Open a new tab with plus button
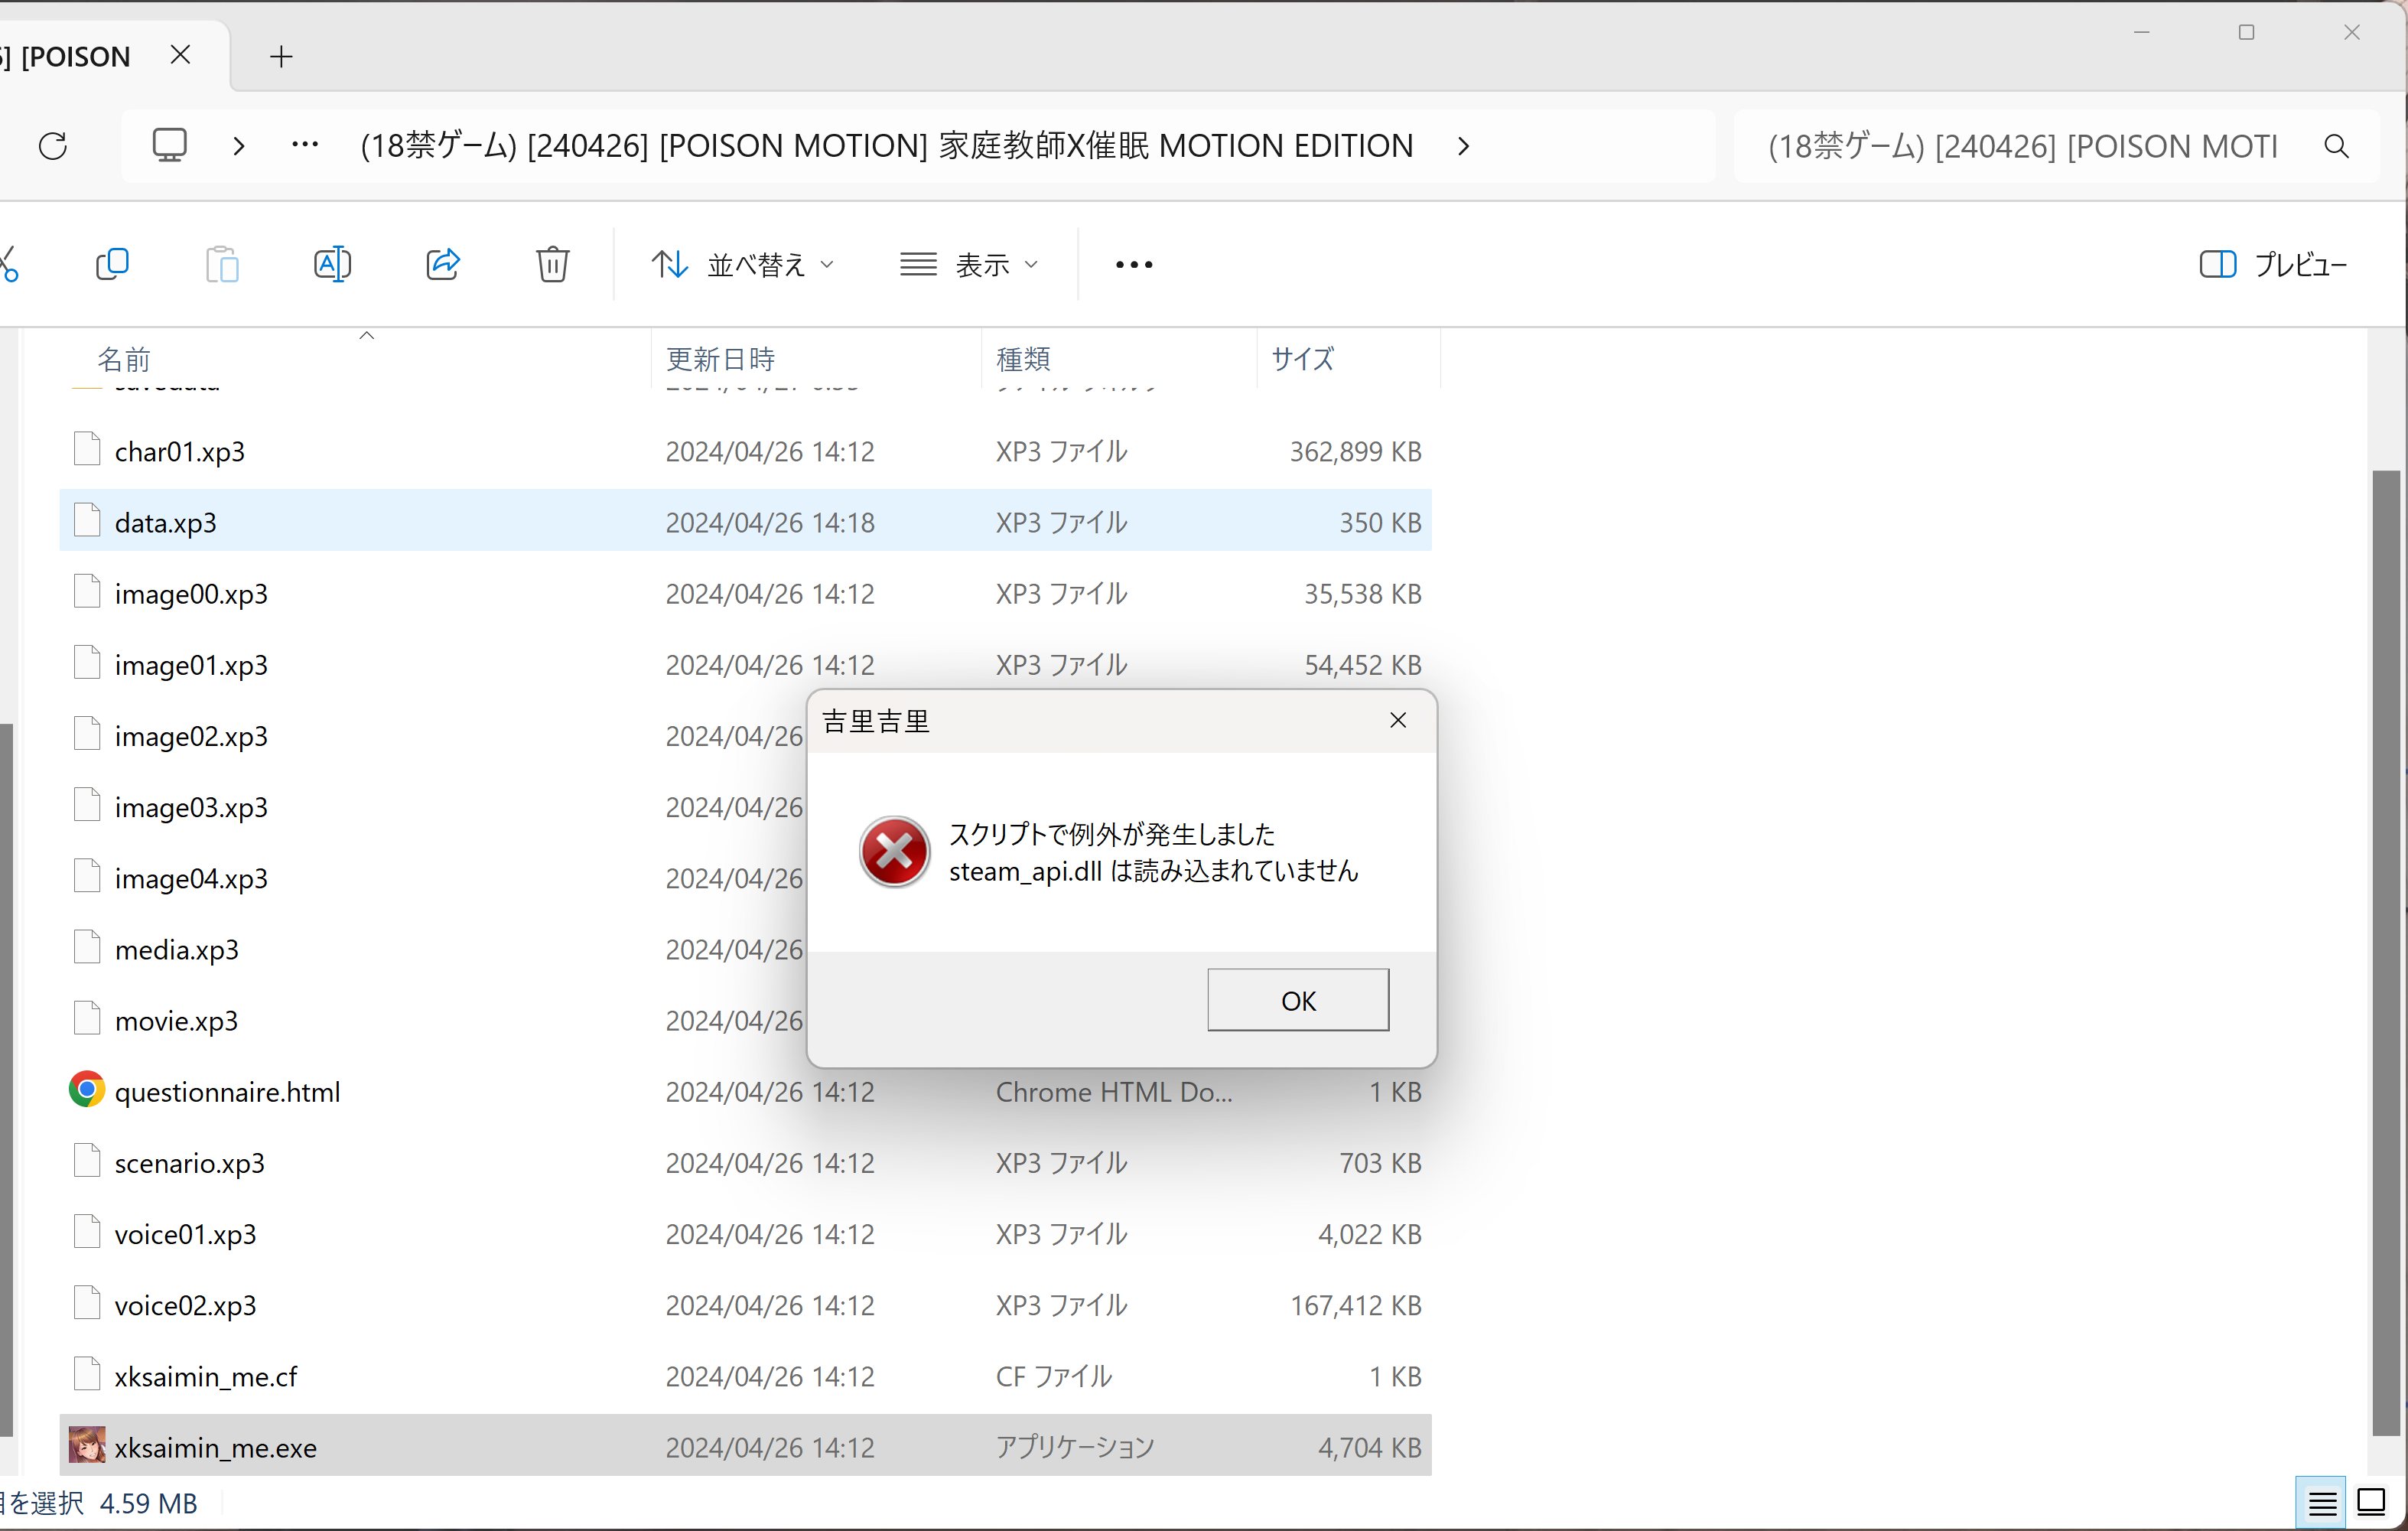2408x1531 pixels. (x=281, y=57)
